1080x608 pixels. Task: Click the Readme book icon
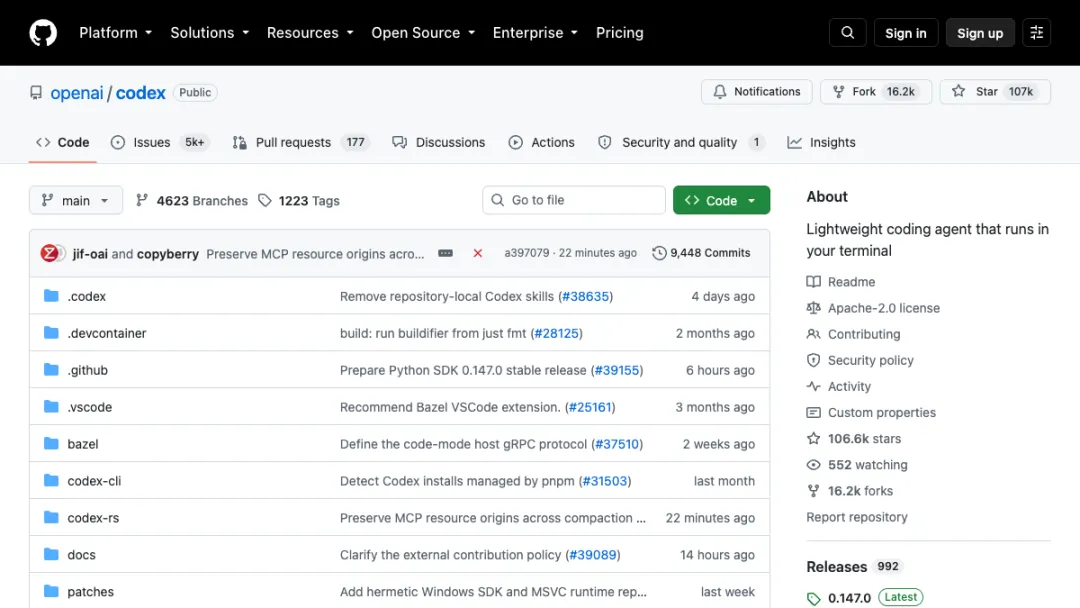(x=813, y=282)
